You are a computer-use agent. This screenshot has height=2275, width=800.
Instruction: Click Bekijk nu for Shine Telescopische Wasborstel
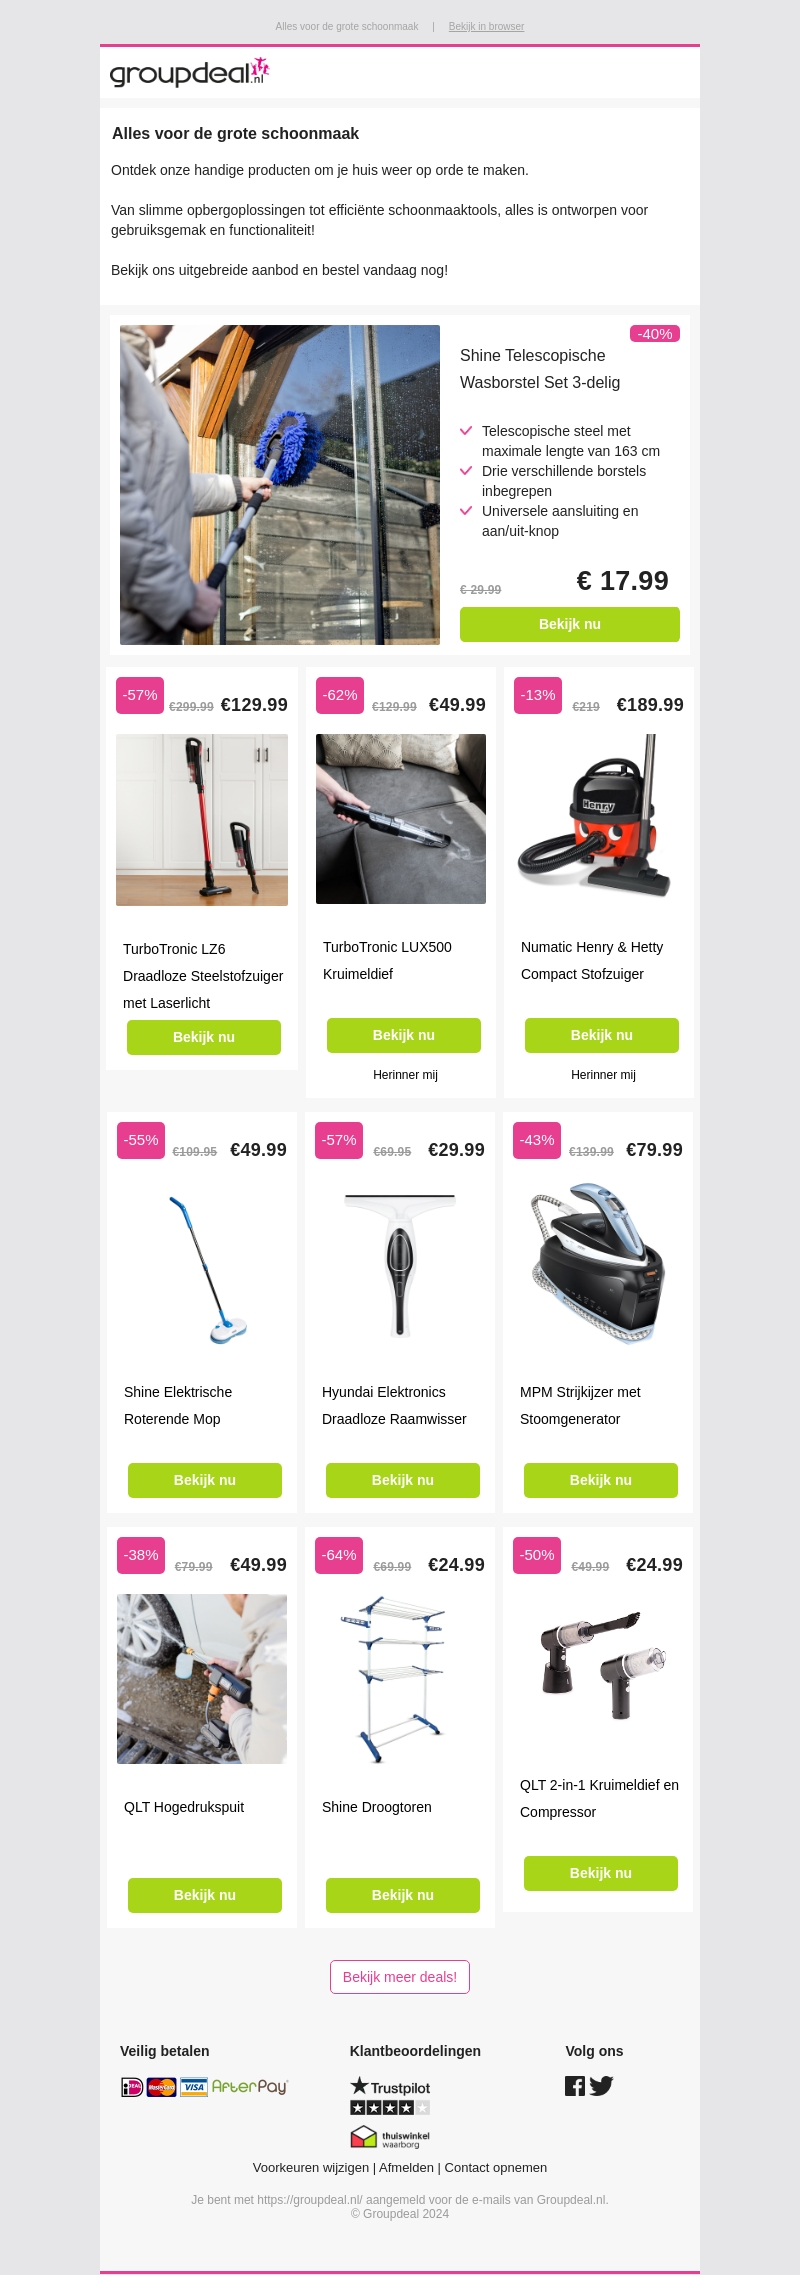570,624
